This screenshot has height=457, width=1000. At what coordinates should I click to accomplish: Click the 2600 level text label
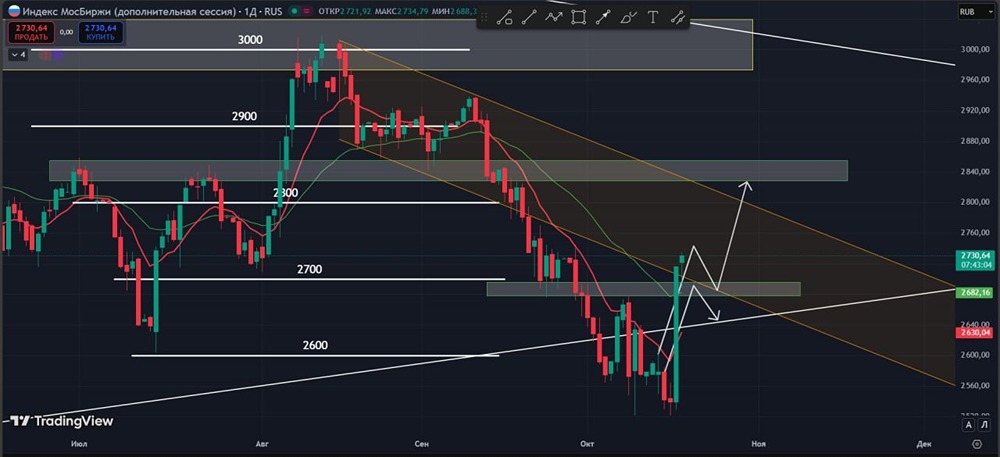click(x=315, y=345)
